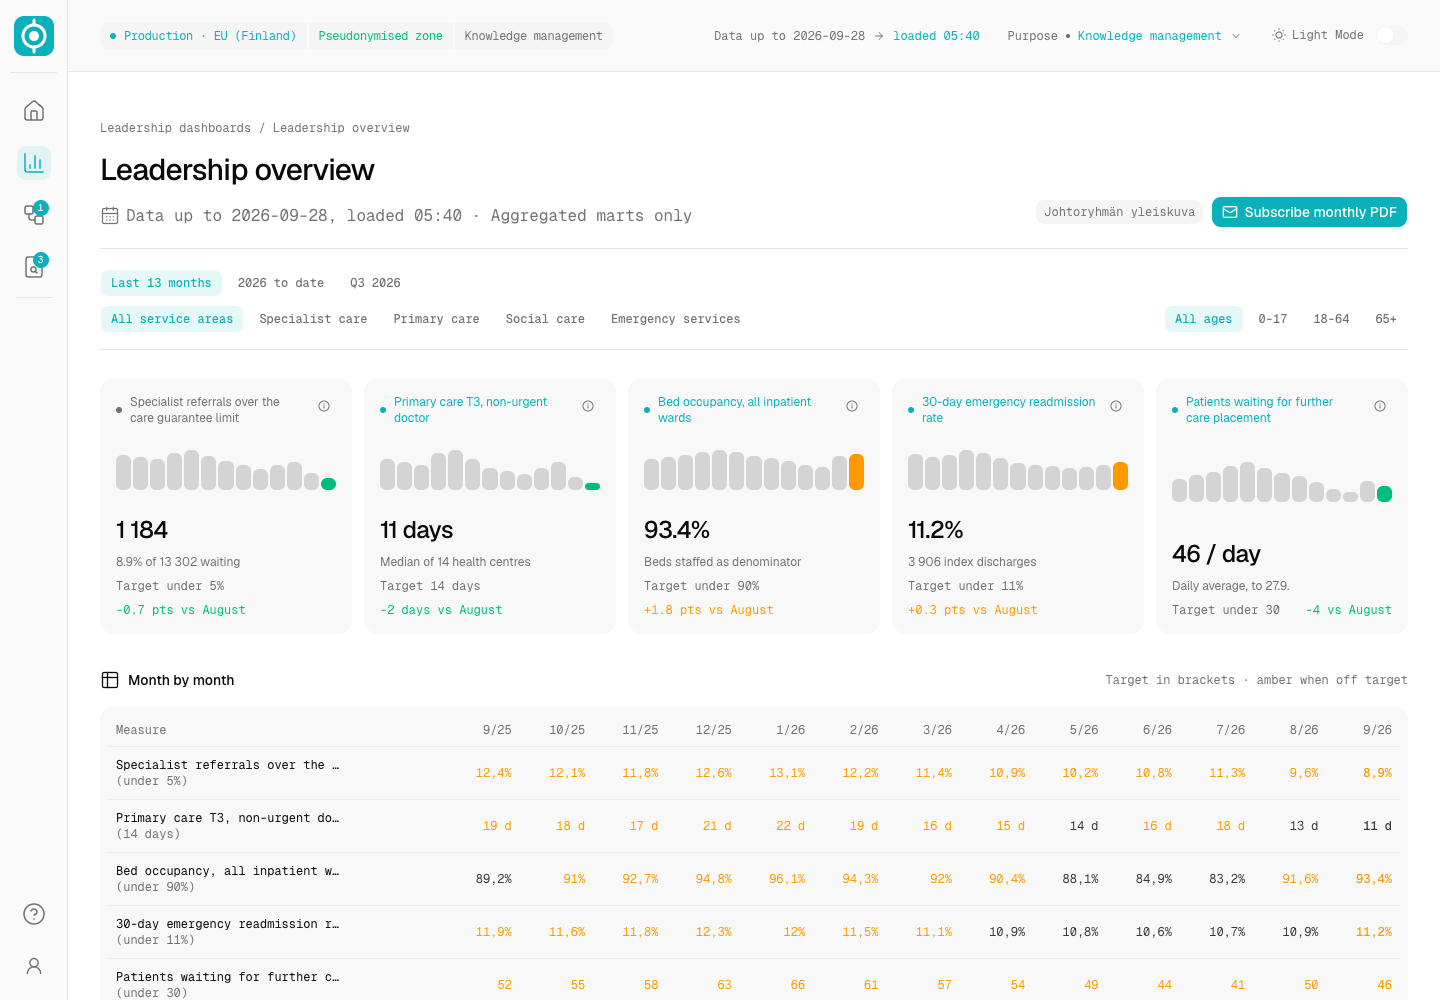The image size is (1440, 1000).
Task: Select the Q3 2026 period
Action: pos(375,283)
